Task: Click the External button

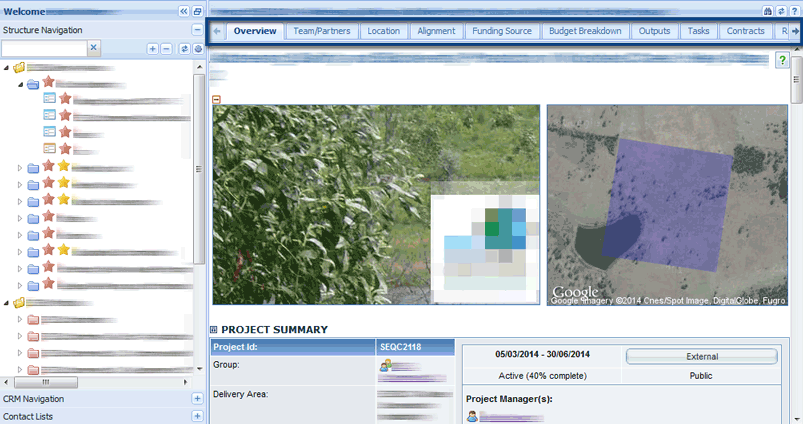Action: coord(701,356)
